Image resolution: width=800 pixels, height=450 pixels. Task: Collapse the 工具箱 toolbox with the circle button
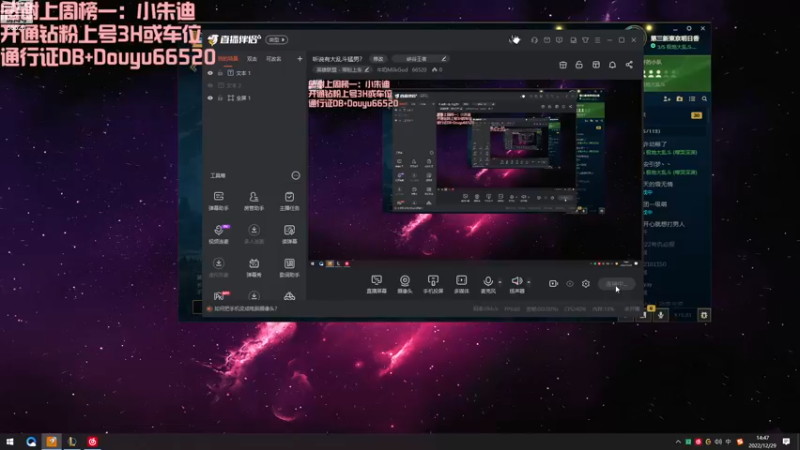[295, 176]
